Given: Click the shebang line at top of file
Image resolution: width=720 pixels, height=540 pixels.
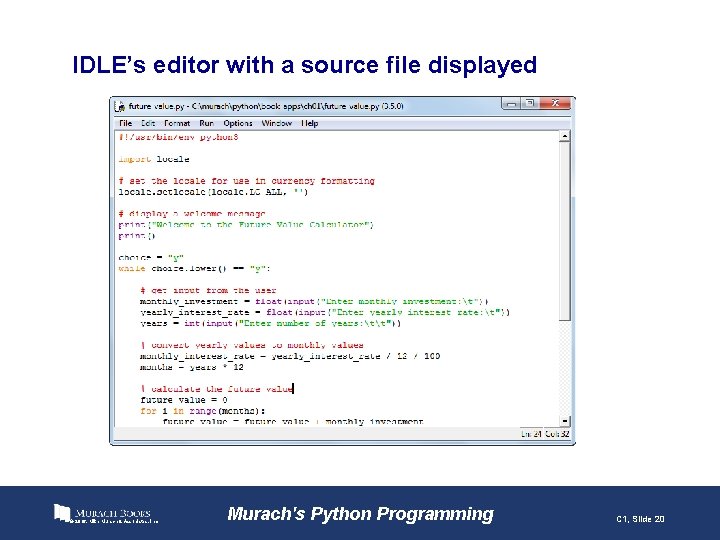Looking at the screenshot, I should click(x=178, y=137).
